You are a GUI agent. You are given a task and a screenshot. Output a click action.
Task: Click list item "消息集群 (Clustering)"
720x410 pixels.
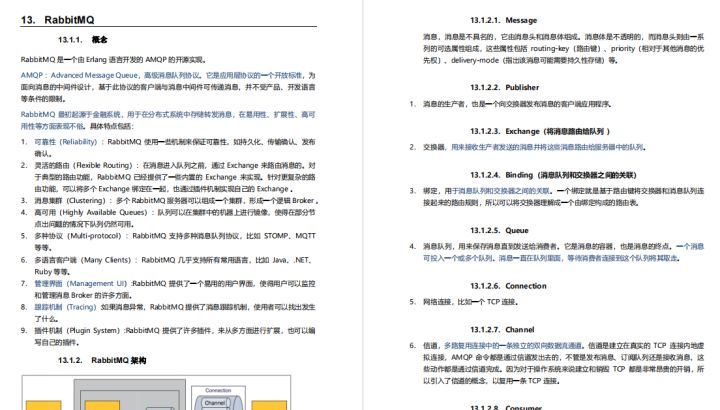click(x=70, y=201)
